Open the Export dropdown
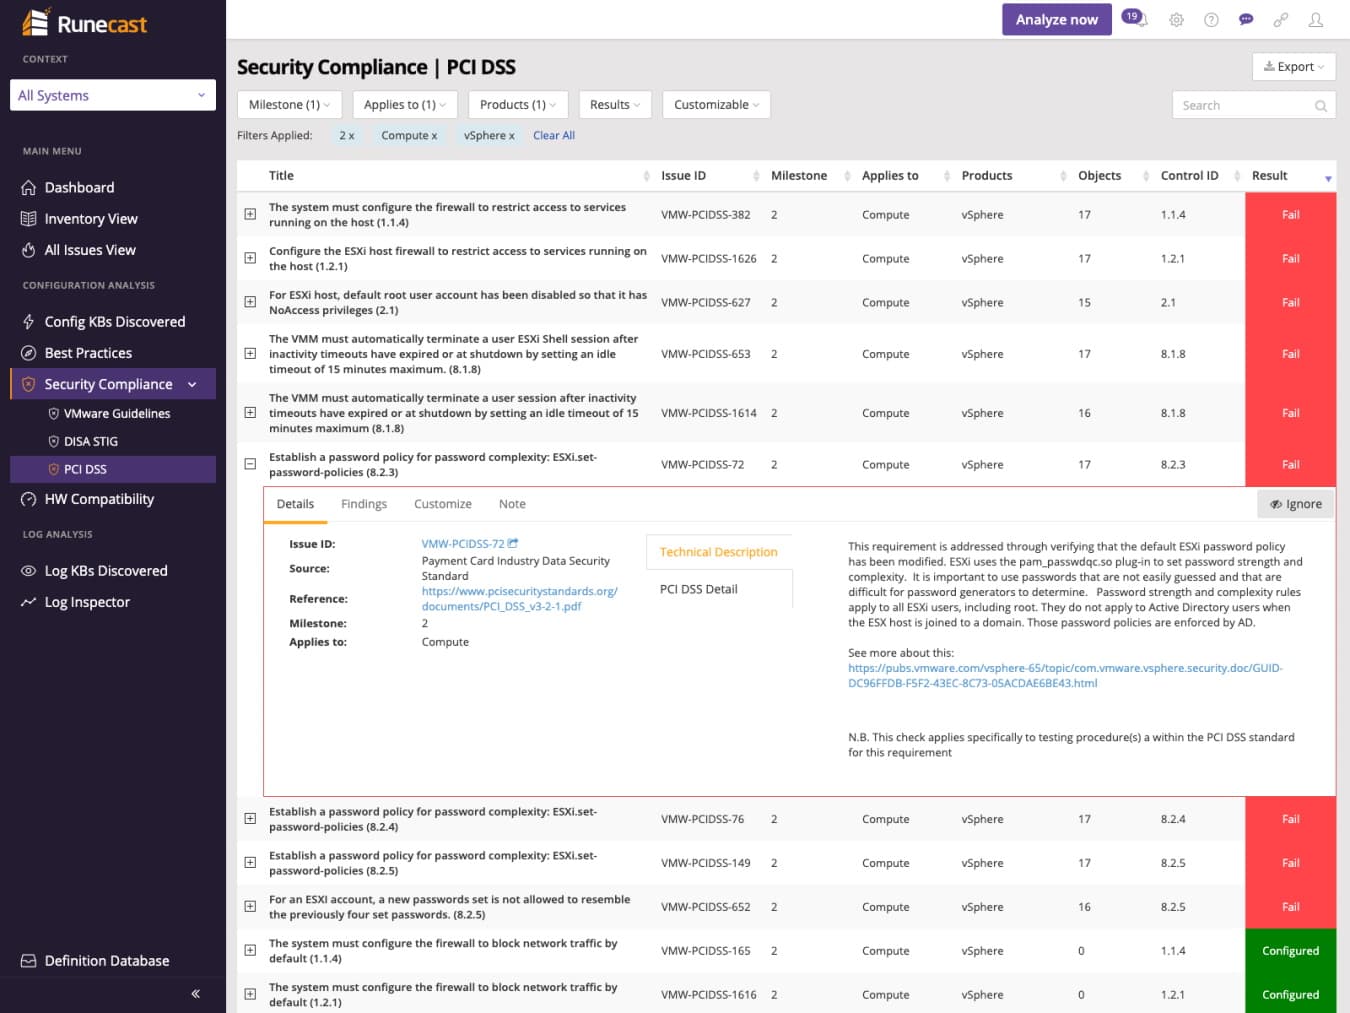Viewport: 1350px width, 1013px height. tap(1294, 67)
